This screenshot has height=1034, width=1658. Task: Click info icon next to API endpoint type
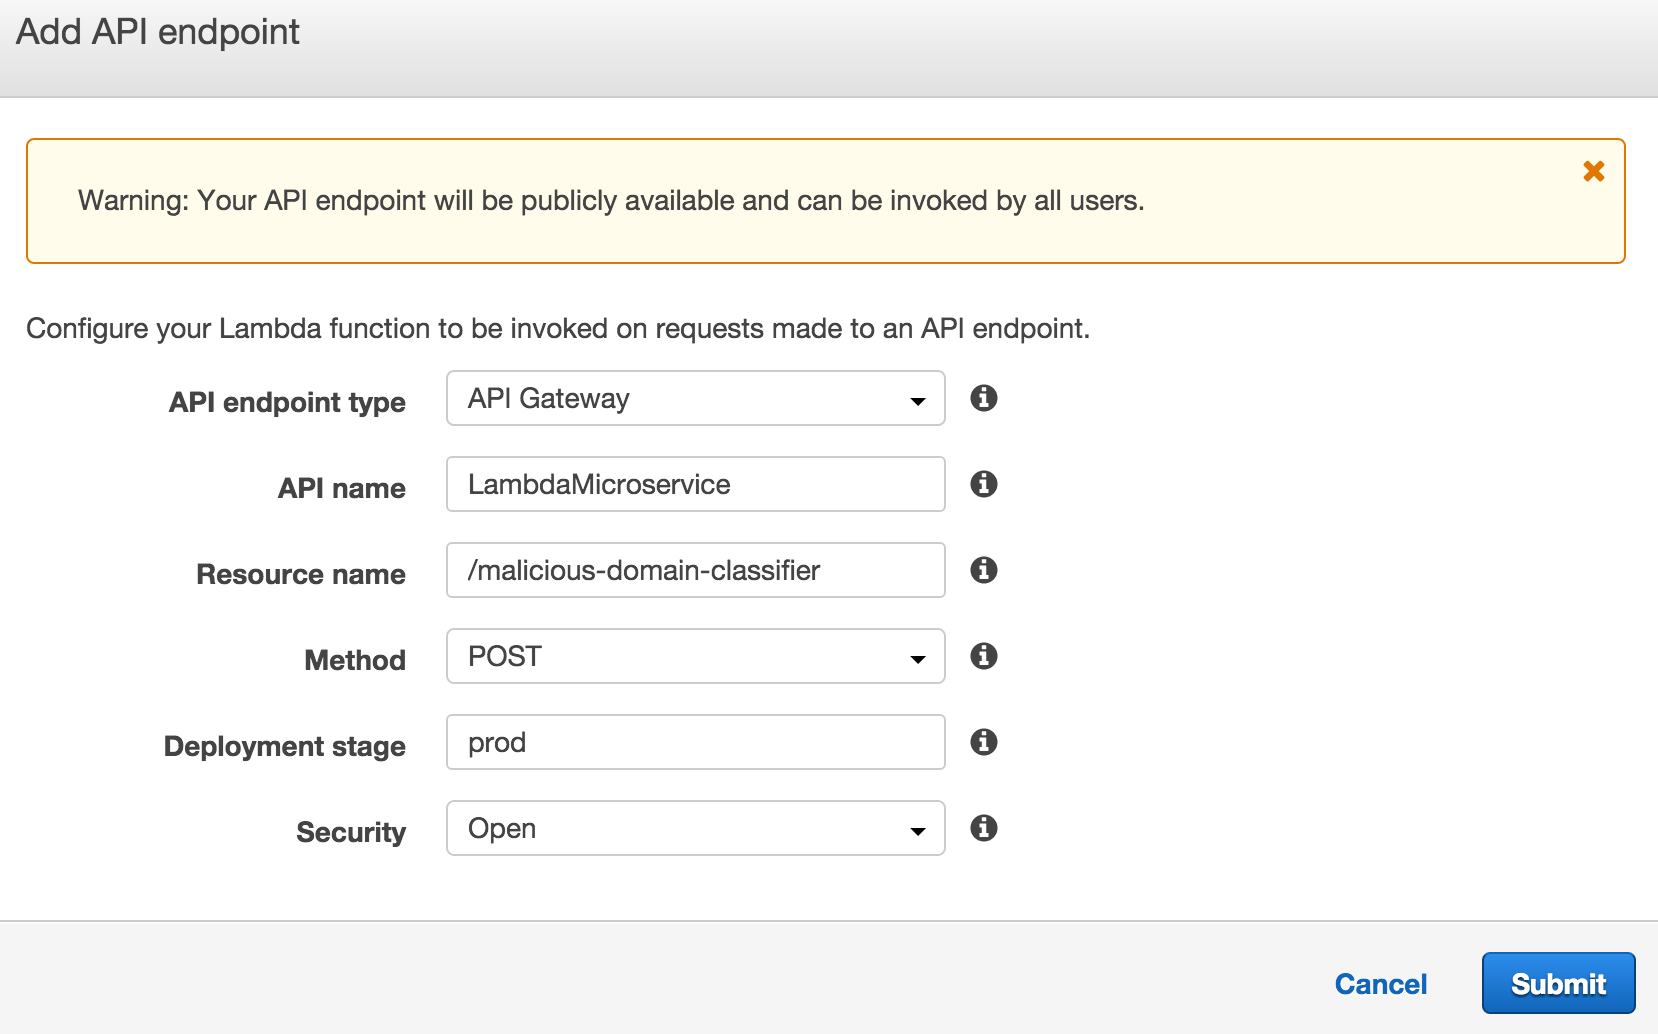pyautogui.click(x=984, y=398)
